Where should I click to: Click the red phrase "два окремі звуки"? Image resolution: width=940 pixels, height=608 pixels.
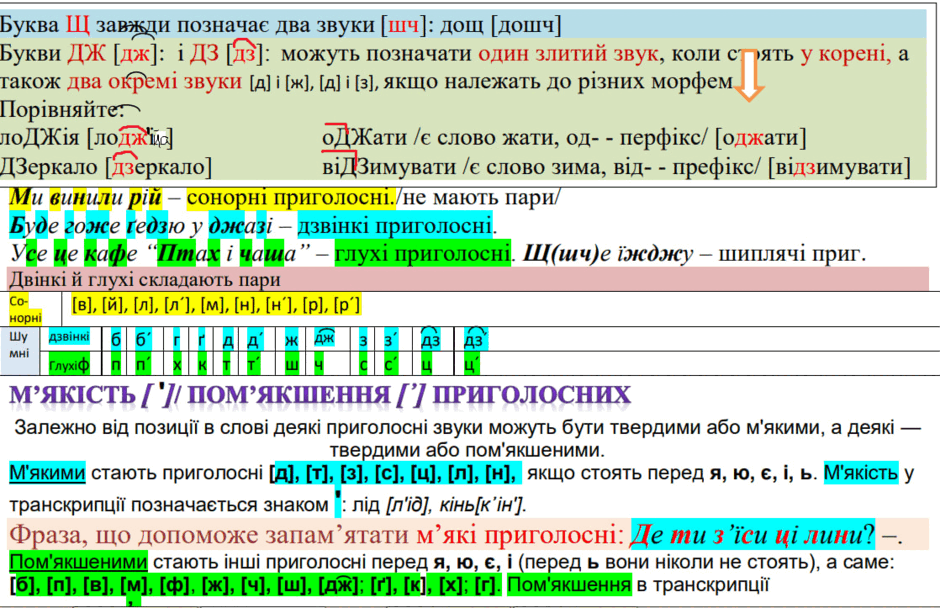(x=154, y=81)
